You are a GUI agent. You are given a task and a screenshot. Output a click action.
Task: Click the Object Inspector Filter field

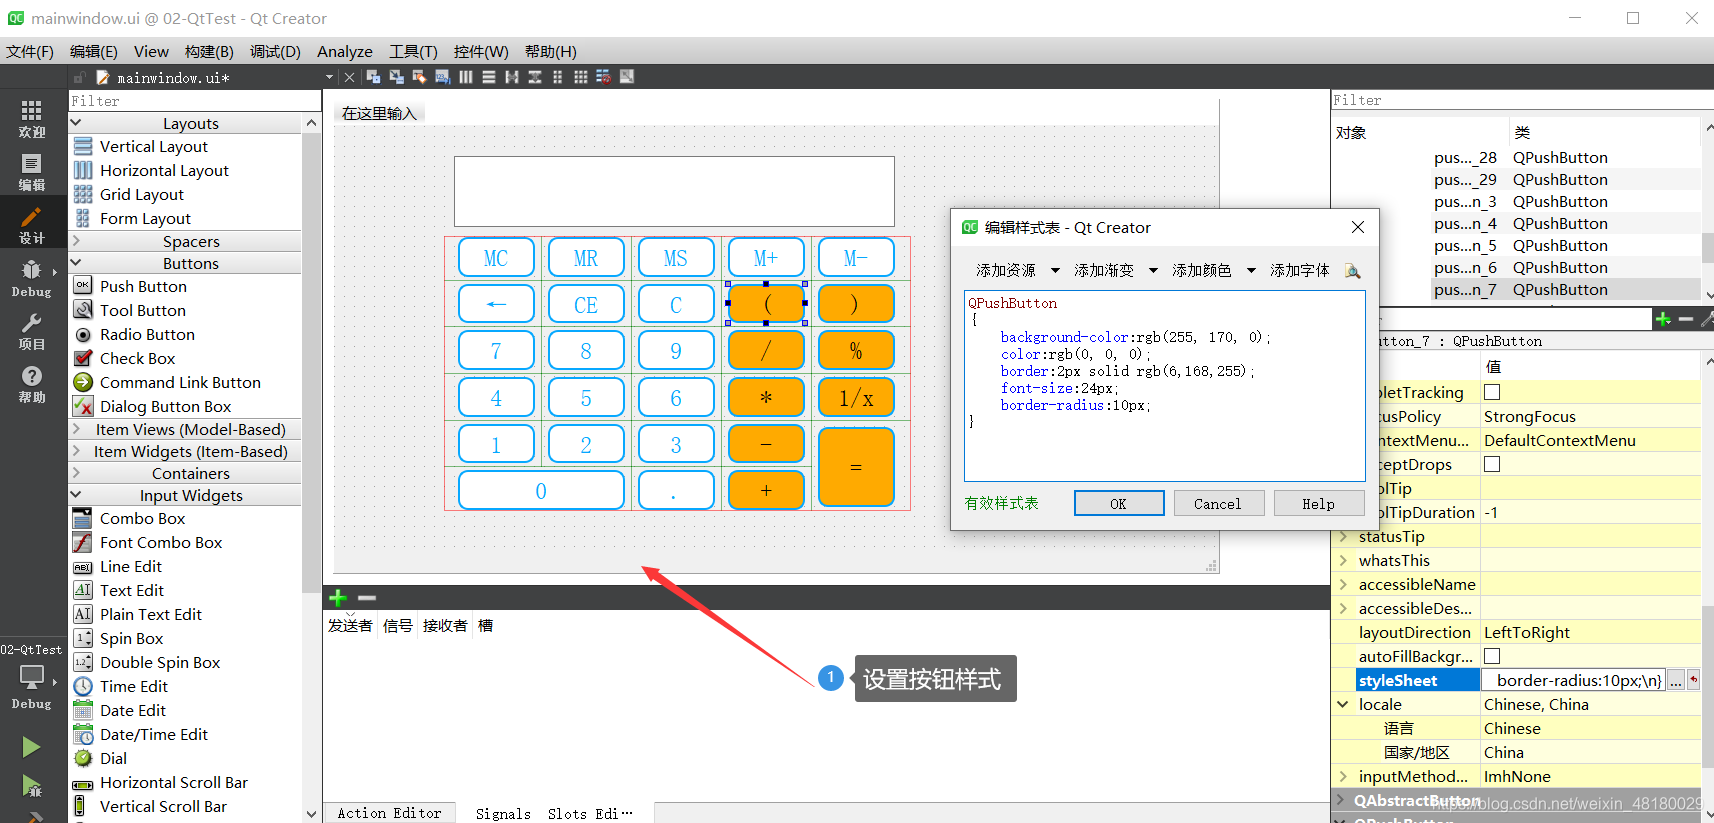1522,100
